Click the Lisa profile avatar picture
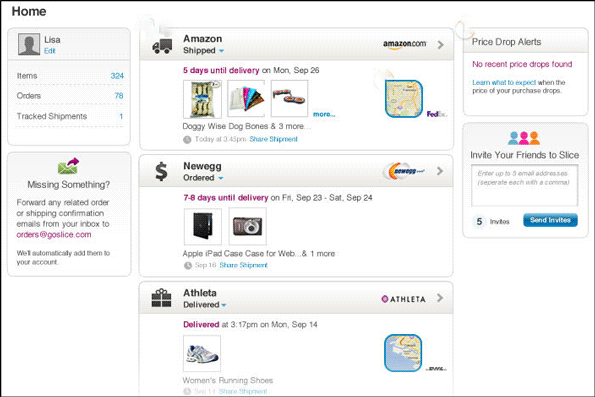595x397 pixels. [29, 44]
